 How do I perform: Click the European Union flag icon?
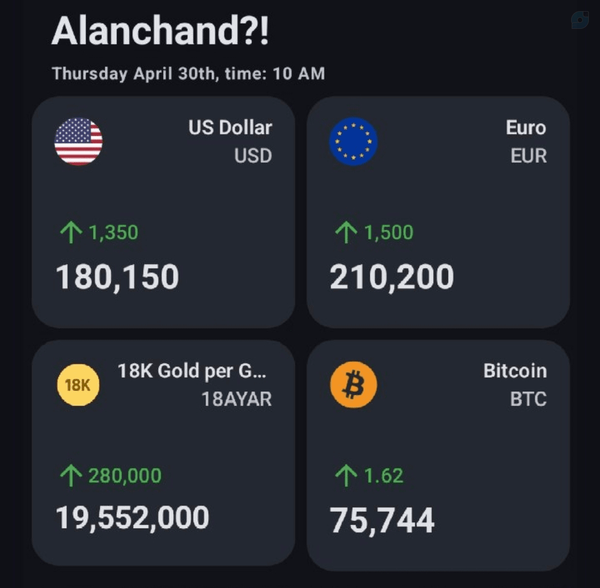(353, 141)
